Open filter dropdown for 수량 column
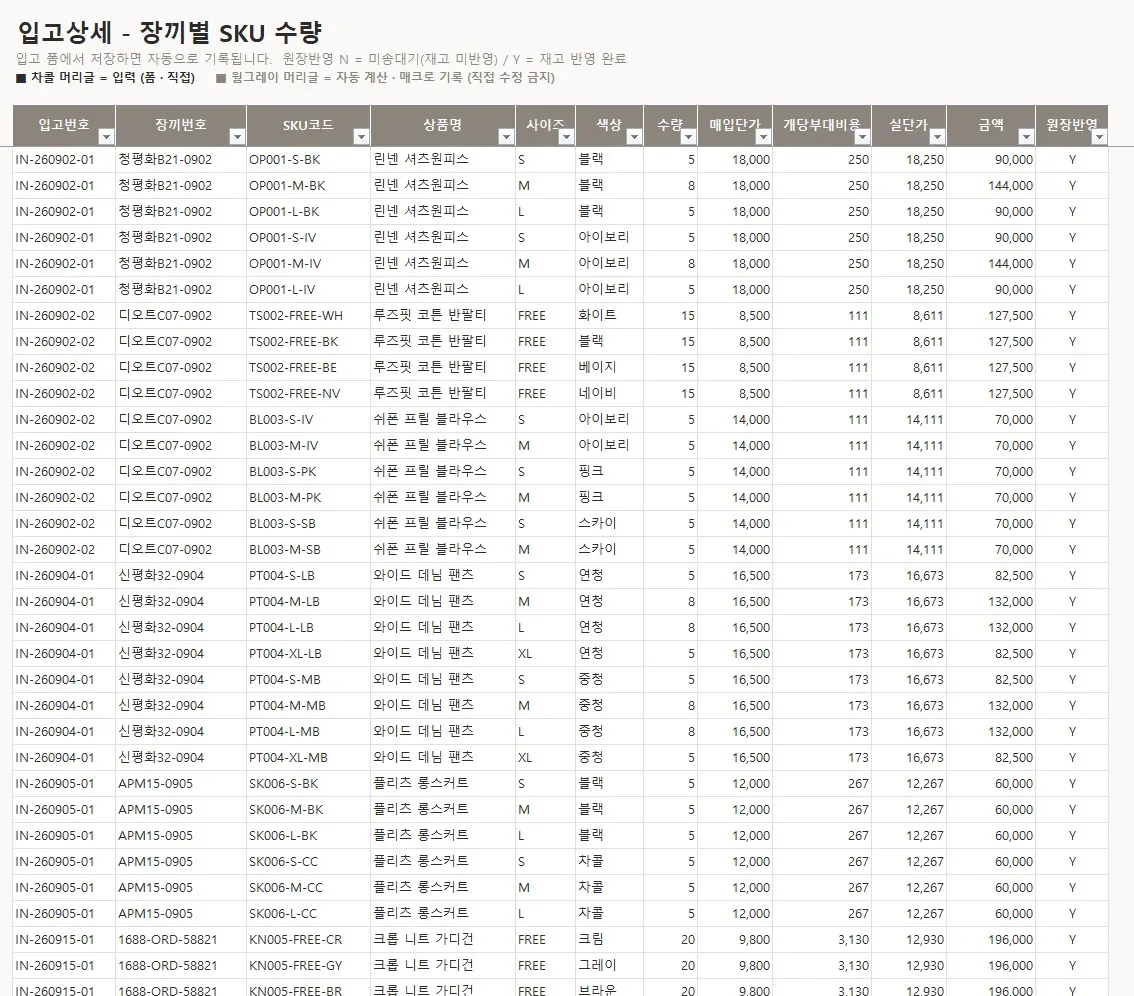 [688, 137]
